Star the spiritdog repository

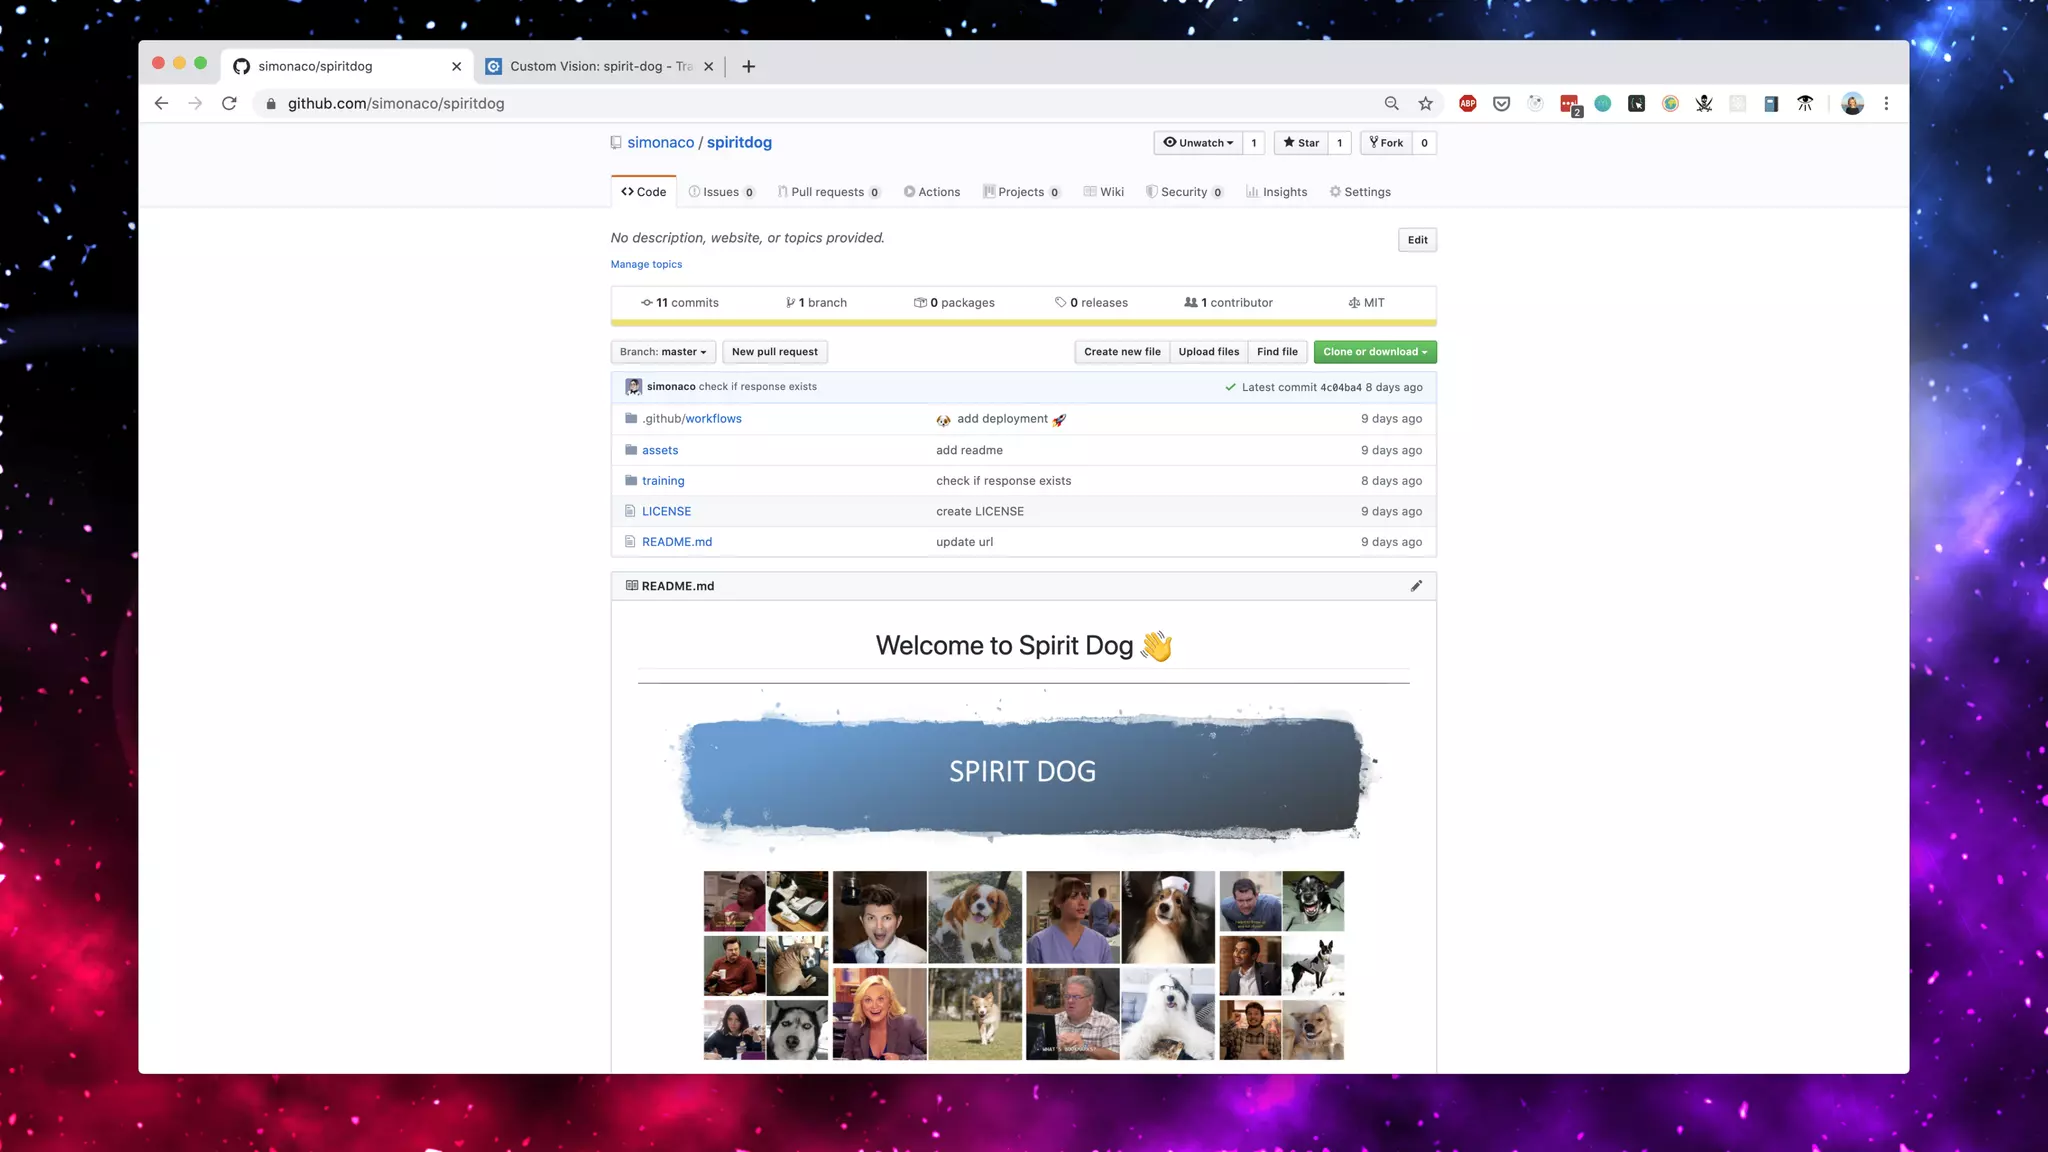(x=1301, y=143)
